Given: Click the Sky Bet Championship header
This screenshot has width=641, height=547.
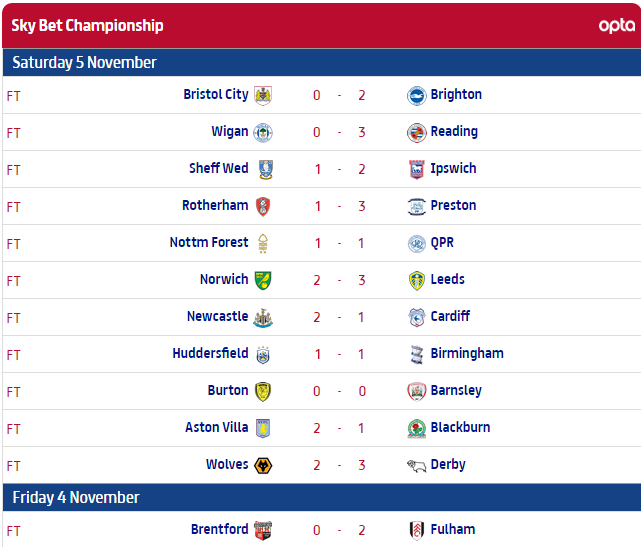Looking at the screenshot, I should click(87, 26).
